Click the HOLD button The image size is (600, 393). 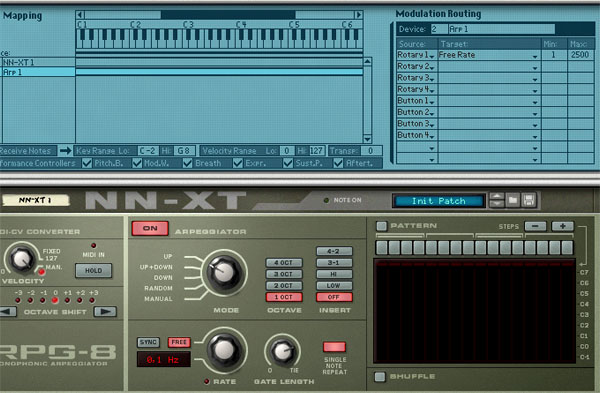pos(93,271)
